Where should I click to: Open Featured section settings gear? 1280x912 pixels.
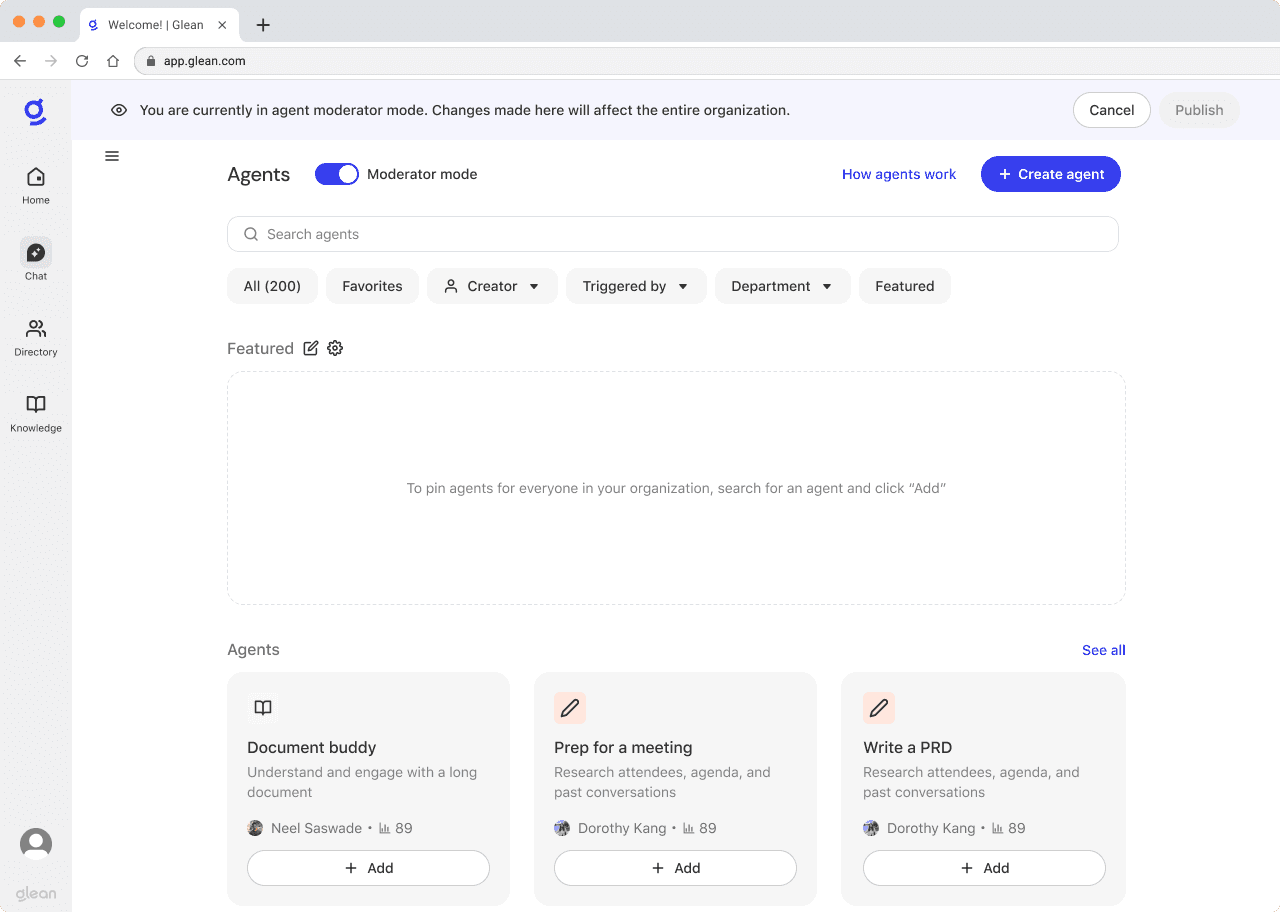click(x=335, y=348)
